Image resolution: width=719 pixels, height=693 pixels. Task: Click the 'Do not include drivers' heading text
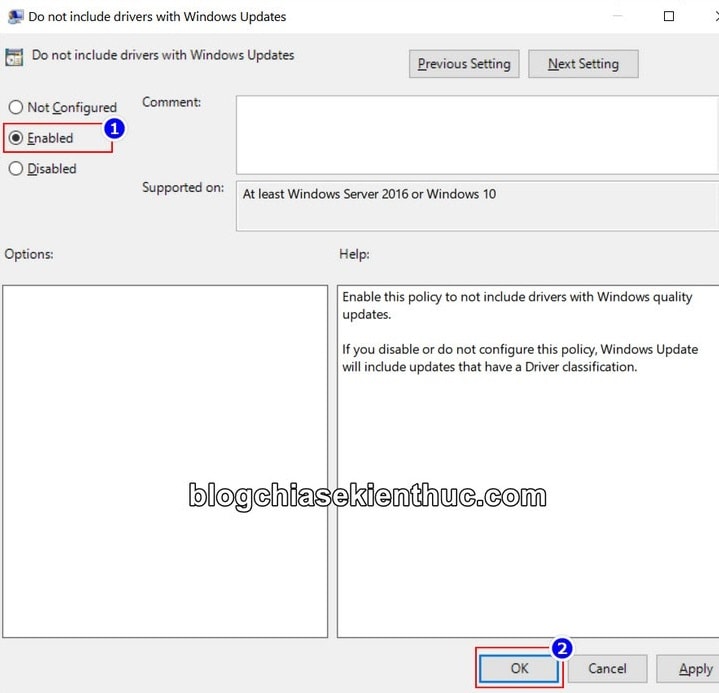click(x=163, y=55)
